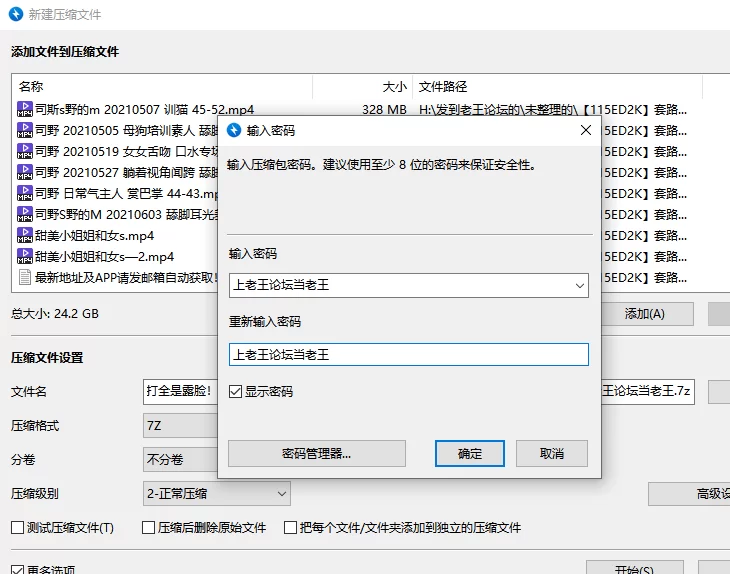Select MP4 icon of 司斯s野的m 20210507 file
This screenshot has width=730, height=574.
pyautogui.click(x=25, y=109)
